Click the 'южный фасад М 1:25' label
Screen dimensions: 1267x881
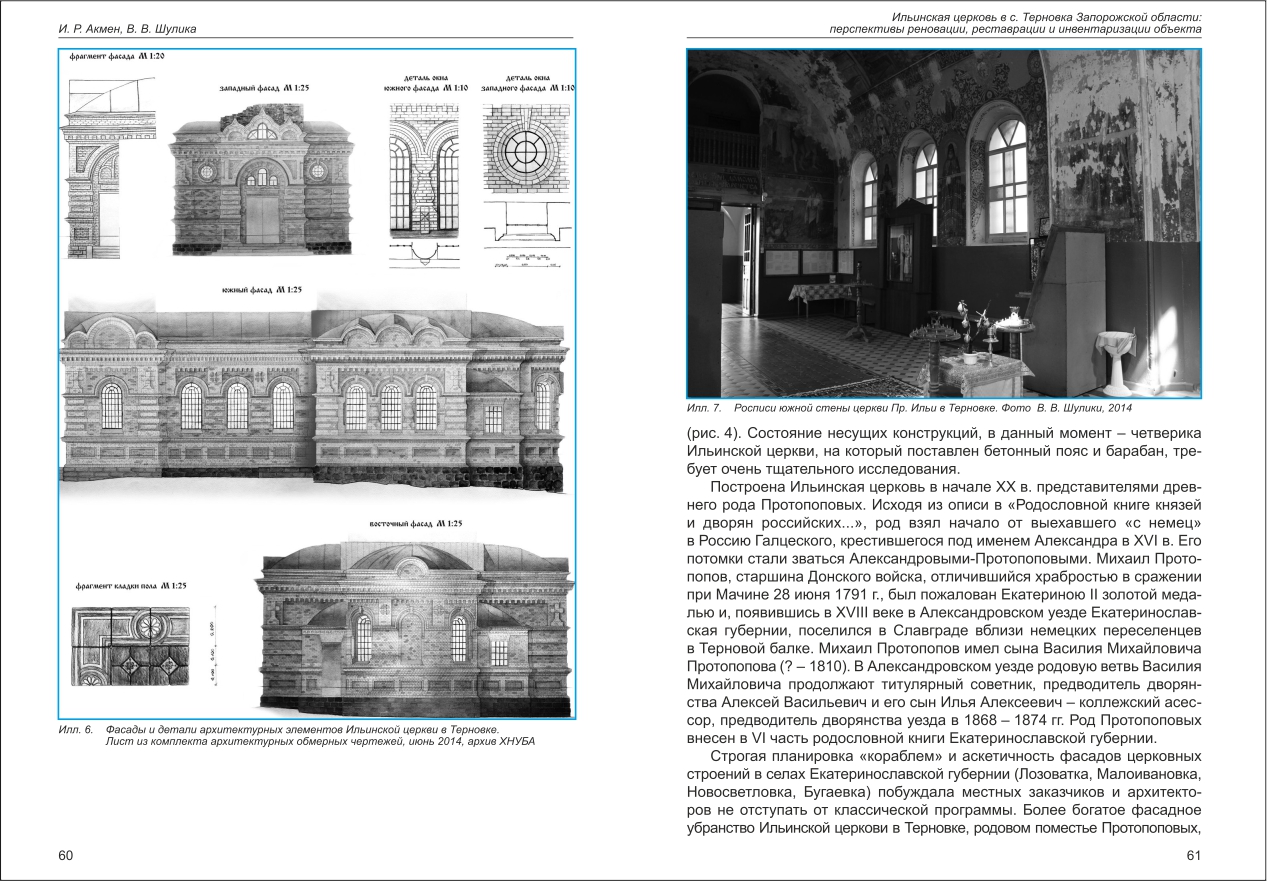point(262,290)
